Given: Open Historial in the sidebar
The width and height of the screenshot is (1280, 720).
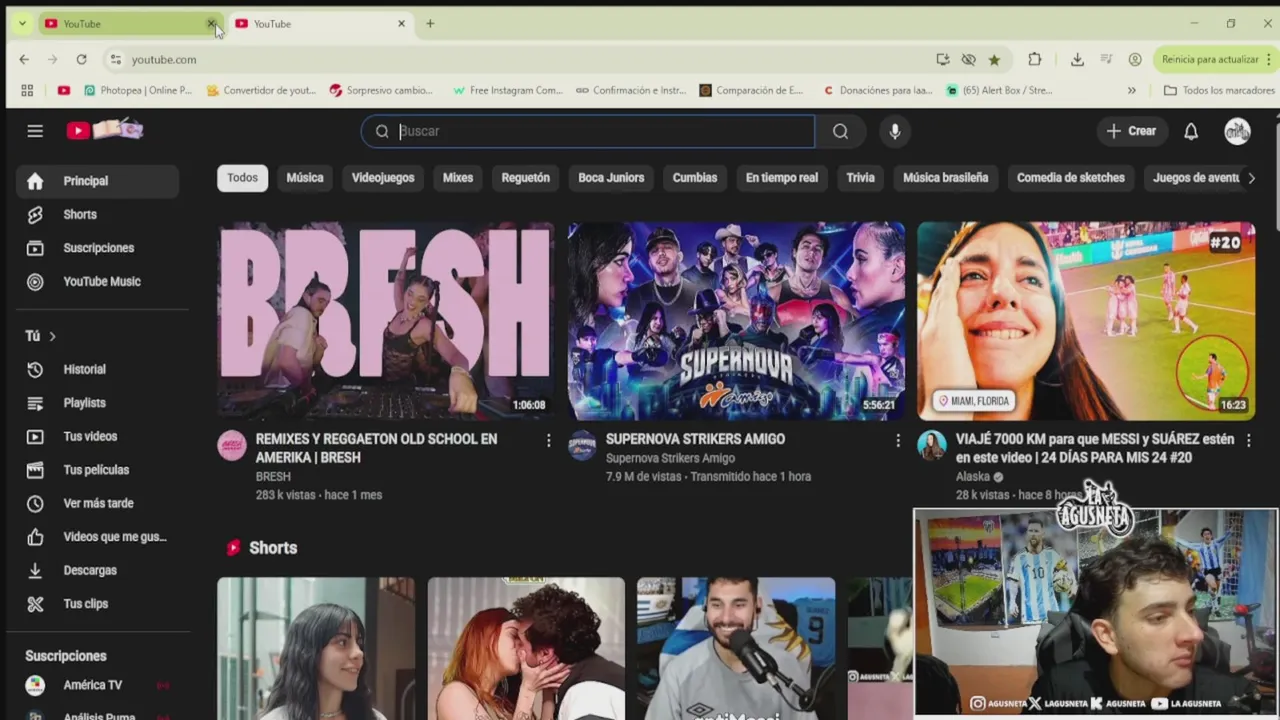Looking at the screenshot, I should coord(97,369).
